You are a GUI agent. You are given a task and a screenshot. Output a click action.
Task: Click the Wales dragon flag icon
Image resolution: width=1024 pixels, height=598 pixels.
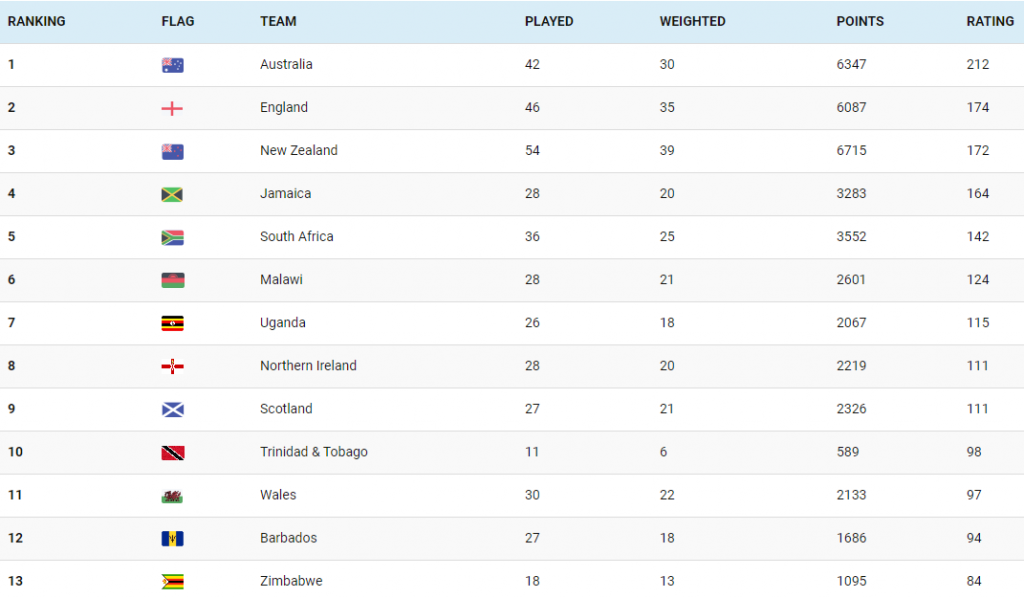[172, 495]
